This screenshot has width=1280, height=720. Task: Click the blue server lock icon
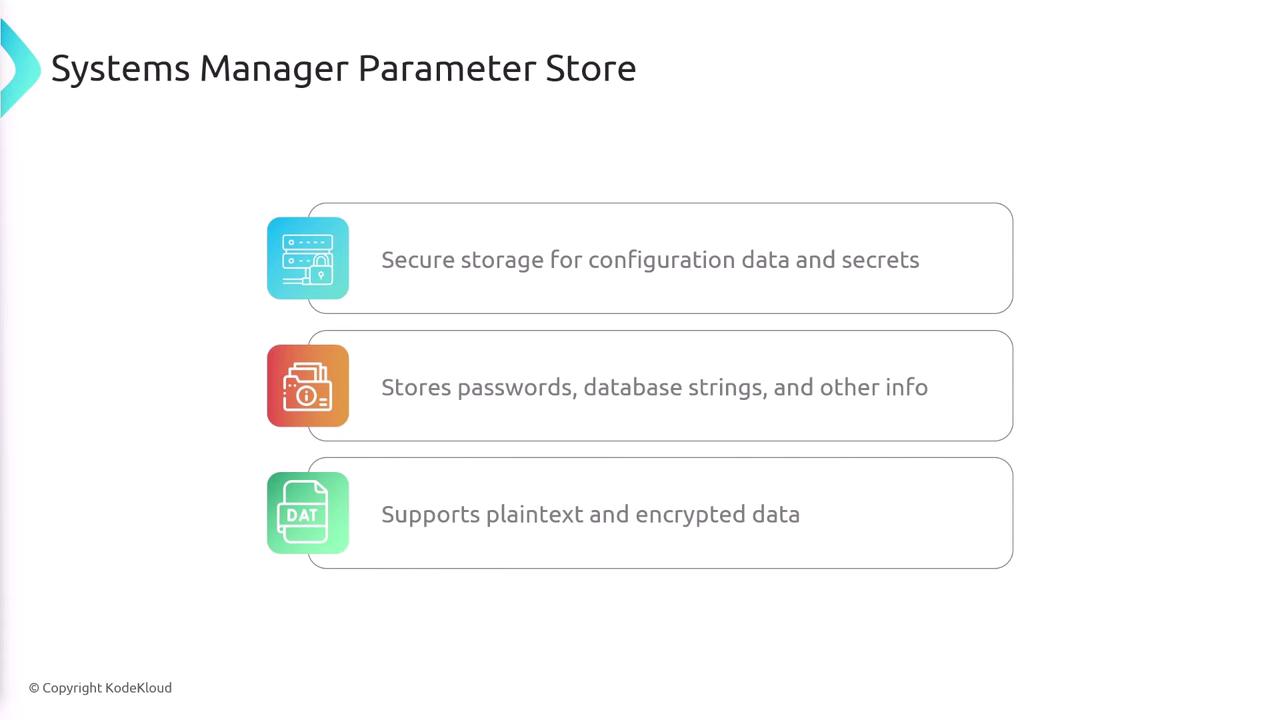308,258
